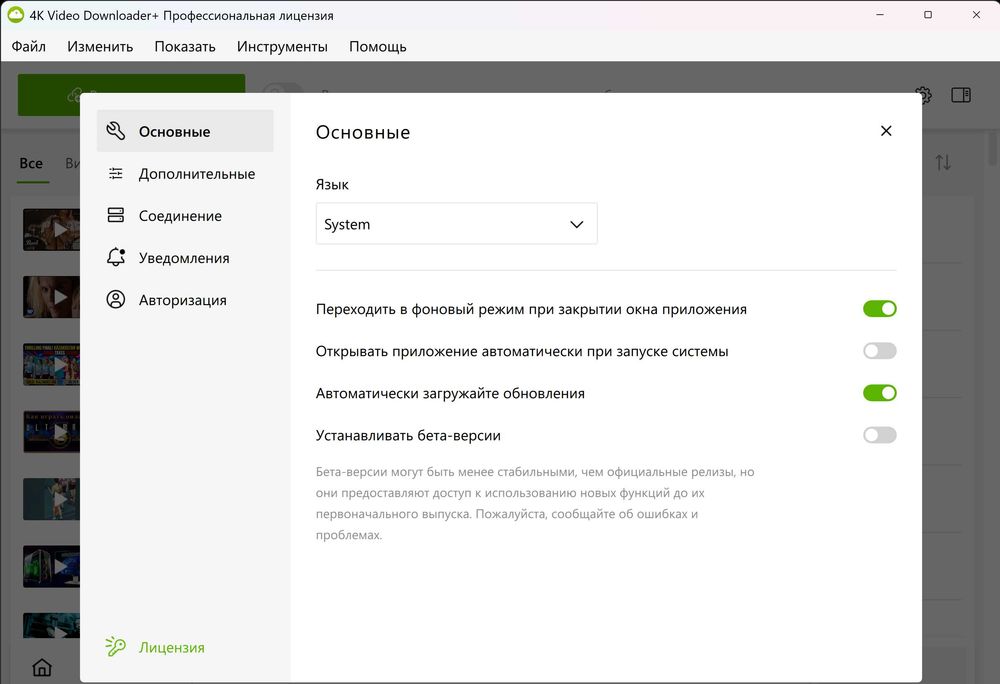Click the main window vertical scrollbar
1000x684 pixels.
993,147
